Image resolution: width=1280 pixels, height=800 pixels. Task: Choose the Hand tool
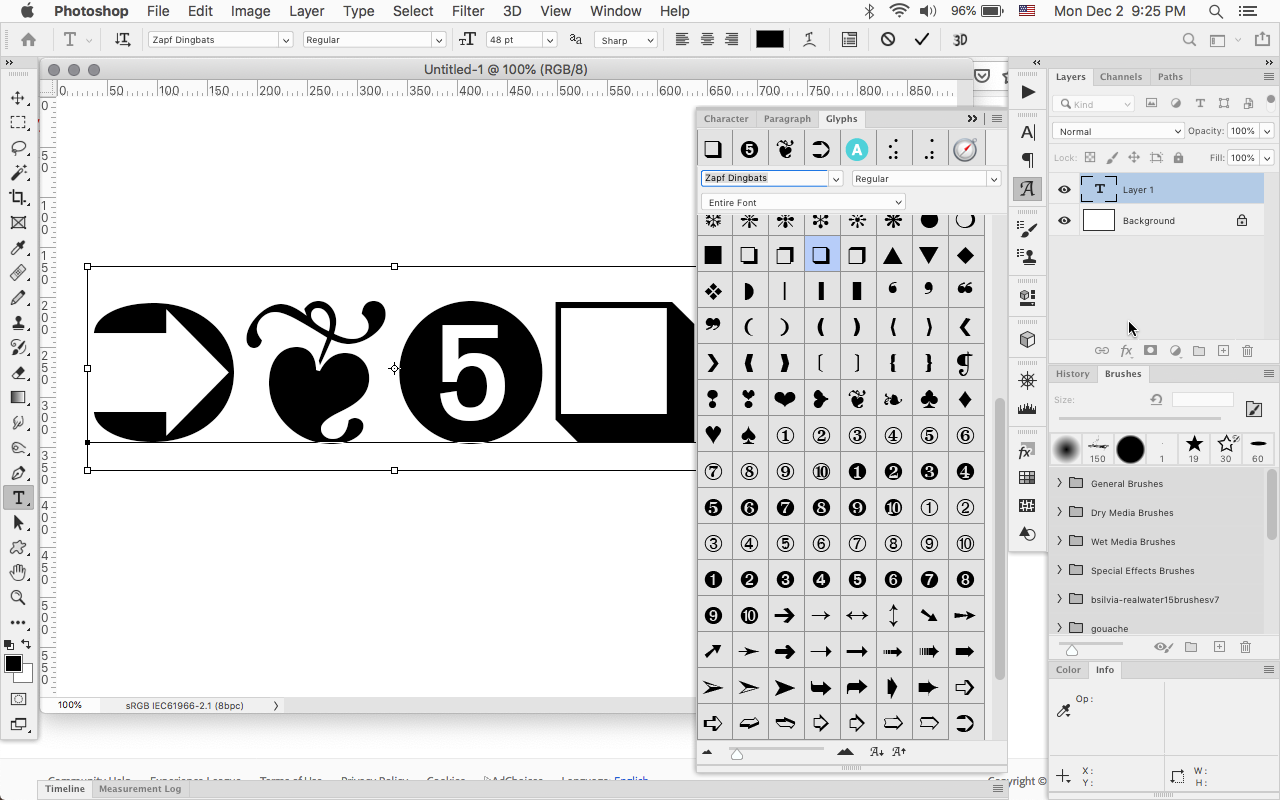tap(18, 572)
